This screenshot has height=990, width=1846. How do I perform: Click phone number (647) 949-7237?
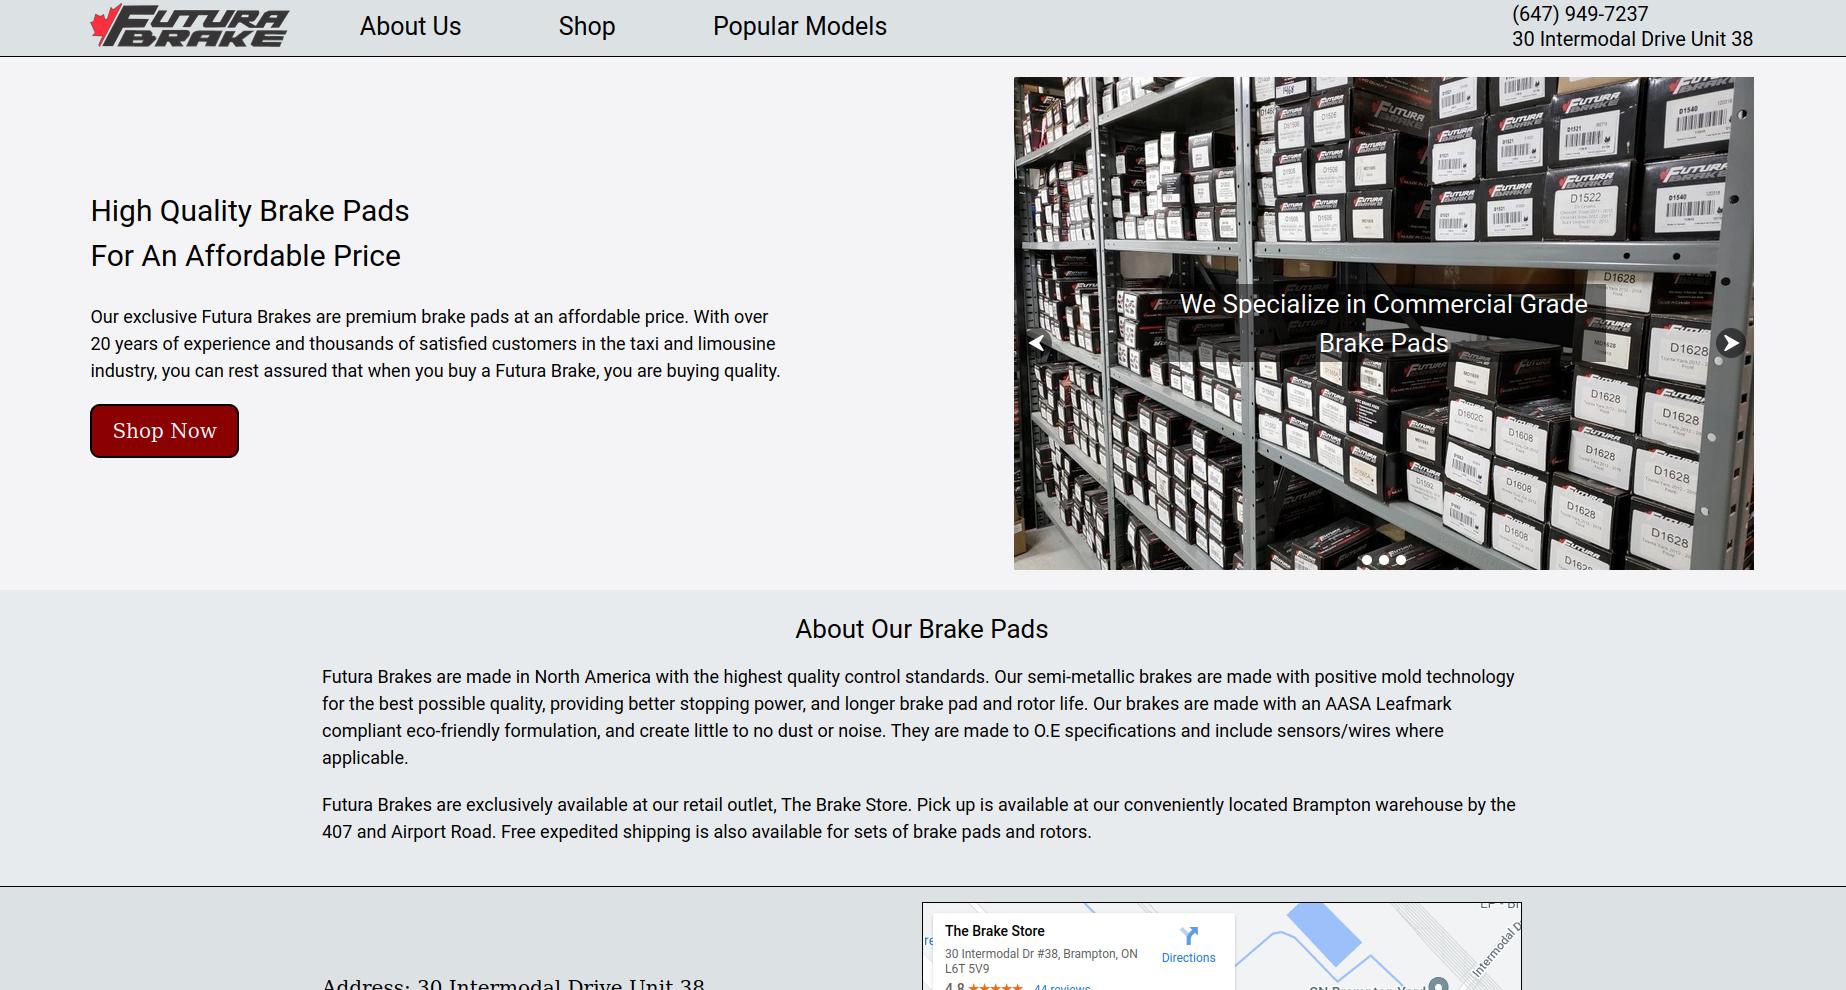click(x=1580, y=14)
